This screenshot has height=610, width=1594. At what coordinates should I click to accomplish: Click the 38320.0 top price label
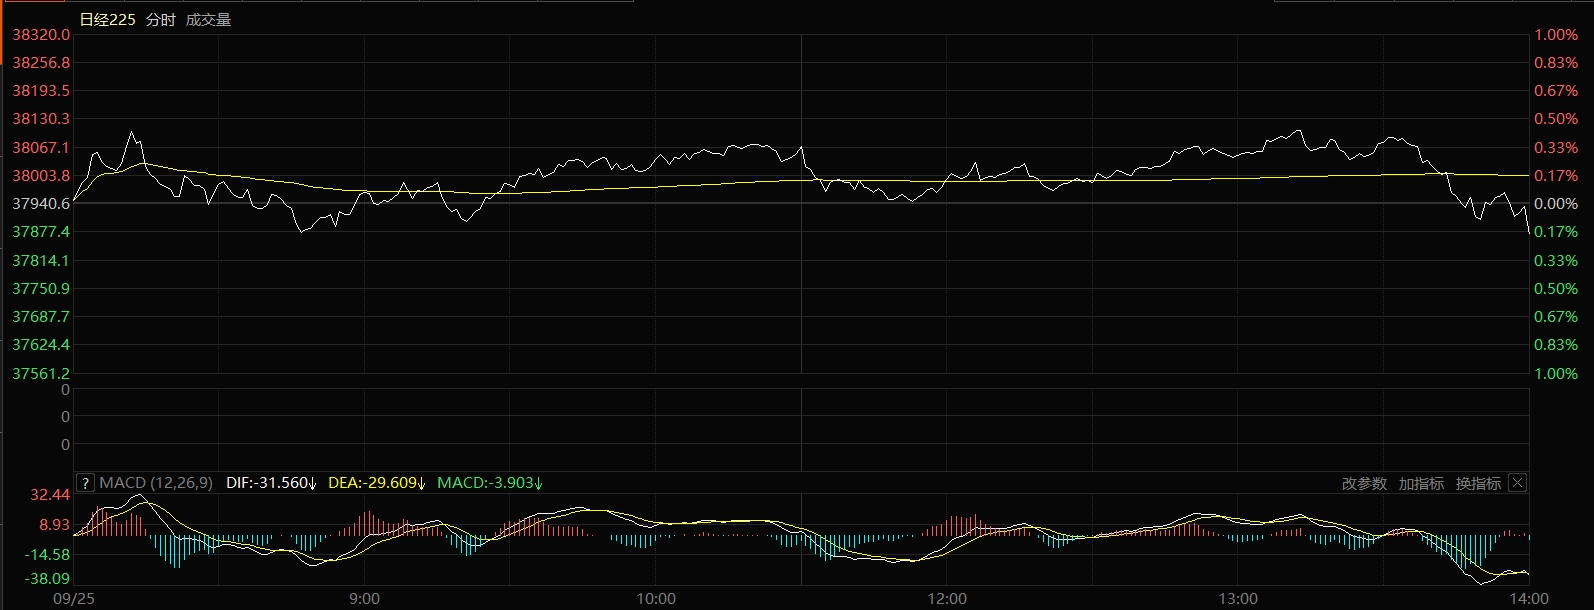pyautogui.click(x=41, y=35)
